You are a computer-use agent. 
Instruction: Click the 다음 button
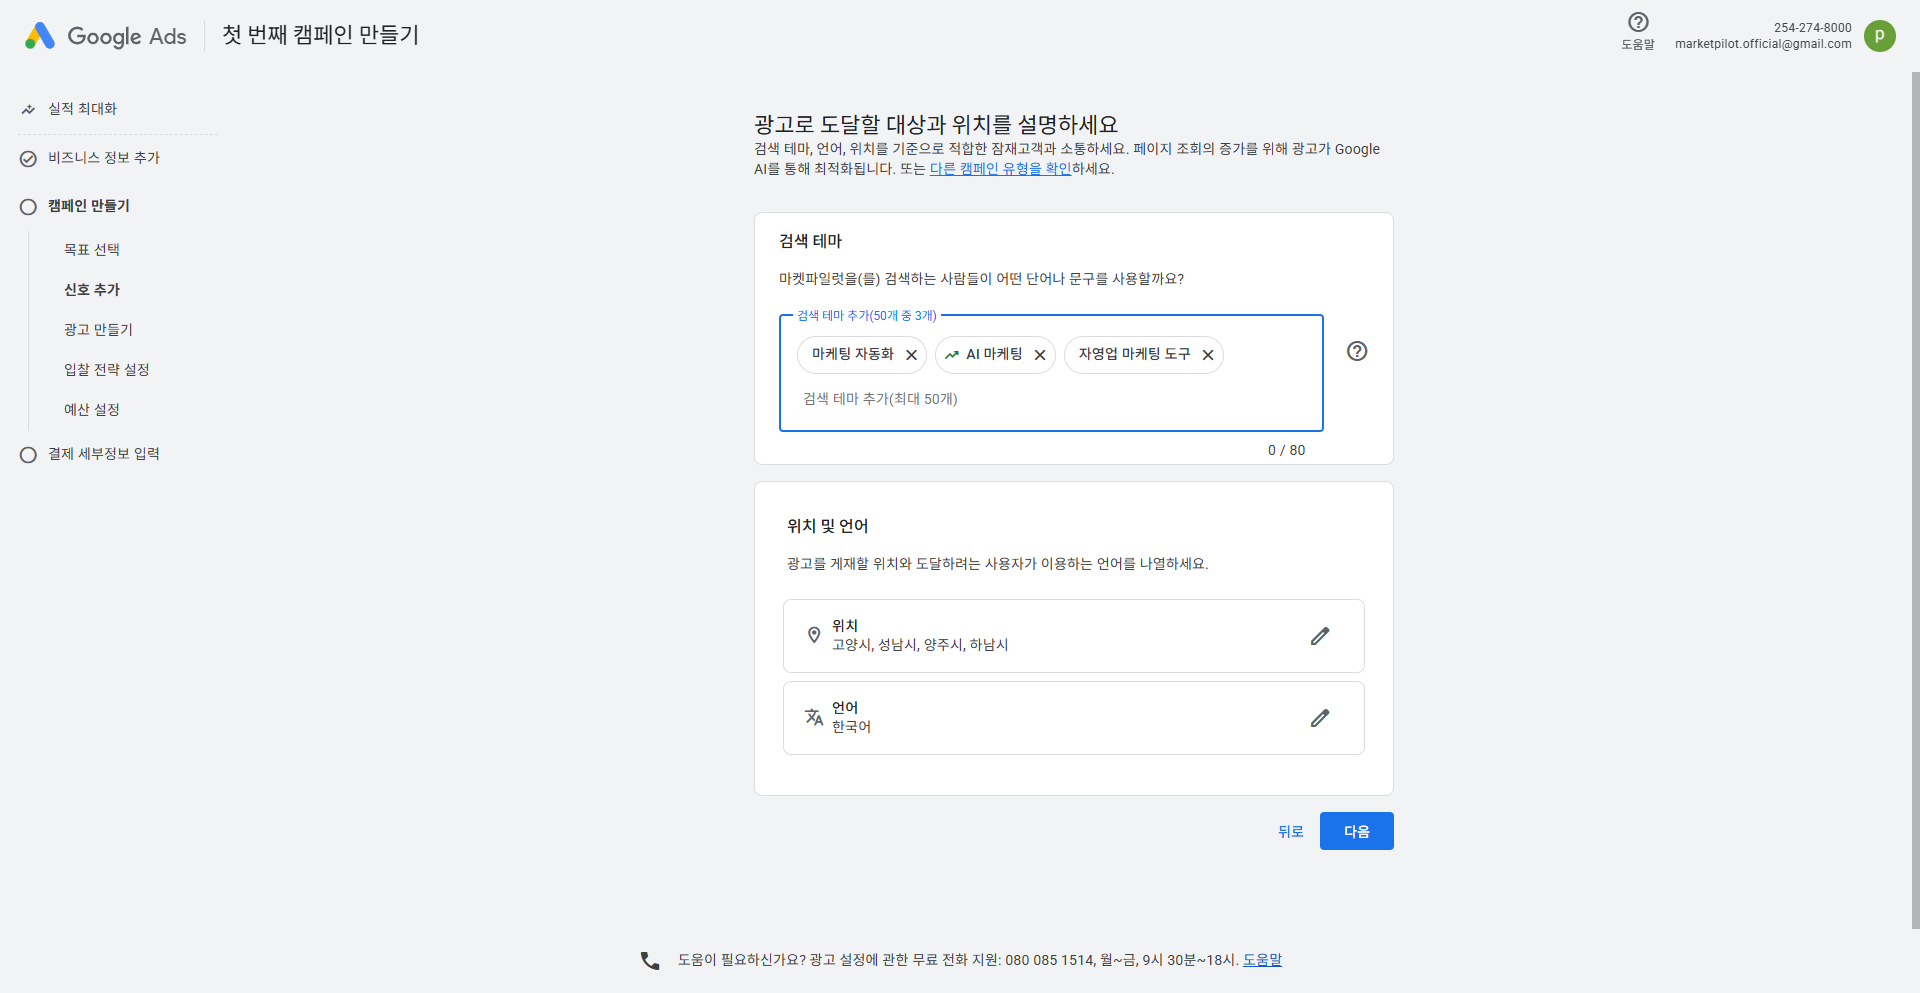[1356, 831]
